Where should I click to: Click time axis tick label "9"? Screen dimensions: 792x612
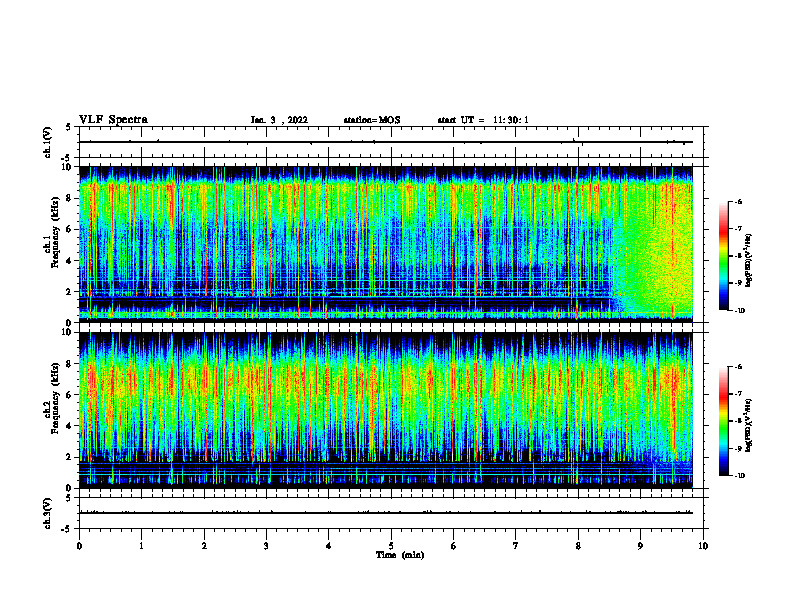click(640, 546)
